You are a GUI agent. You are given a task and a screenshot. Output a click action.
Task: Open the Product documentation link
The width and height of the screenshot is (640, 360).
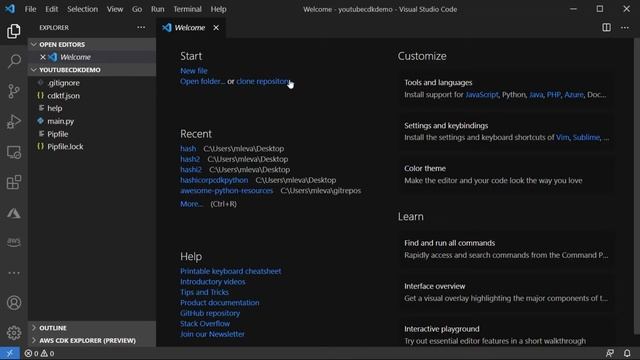[x=220, y=302]
